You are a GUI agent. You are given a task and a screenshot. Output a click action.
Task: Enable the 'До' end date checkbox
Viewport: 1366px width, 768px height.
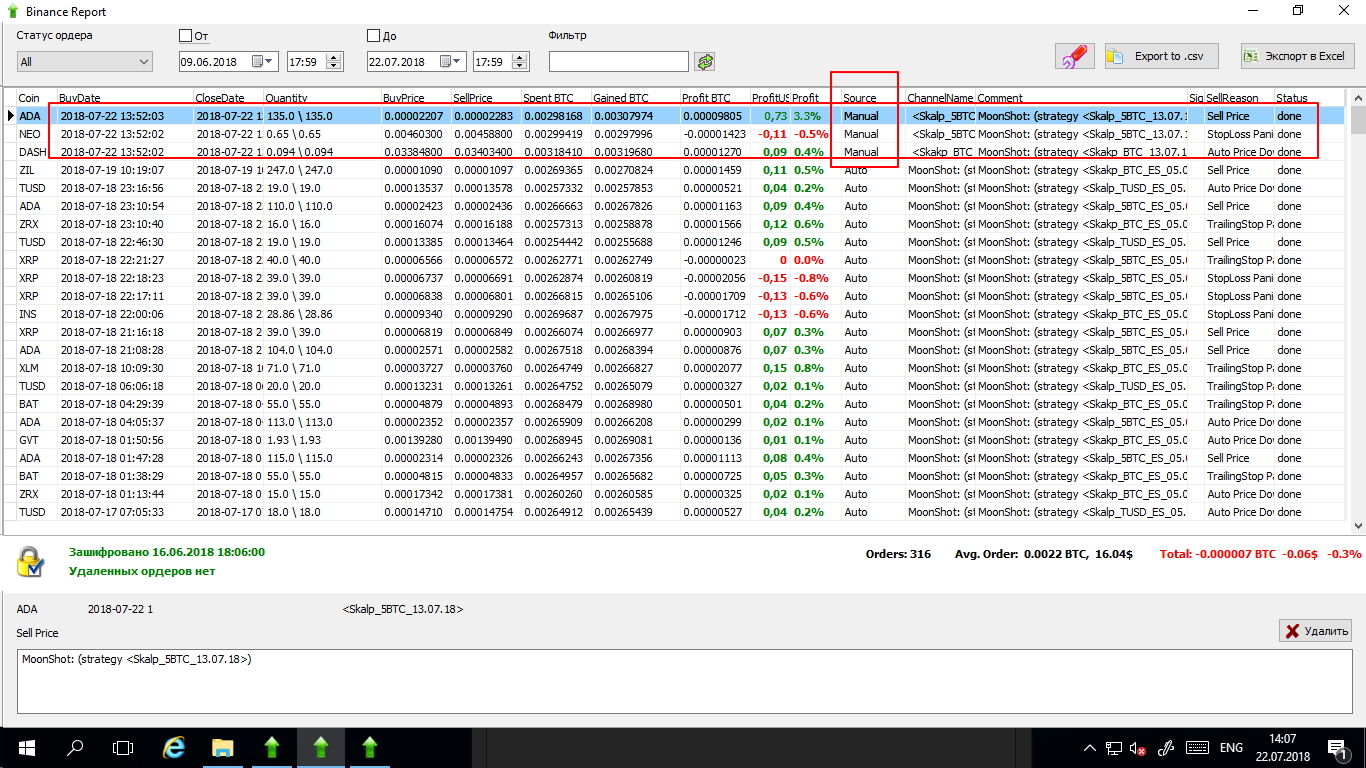point(374,36)
